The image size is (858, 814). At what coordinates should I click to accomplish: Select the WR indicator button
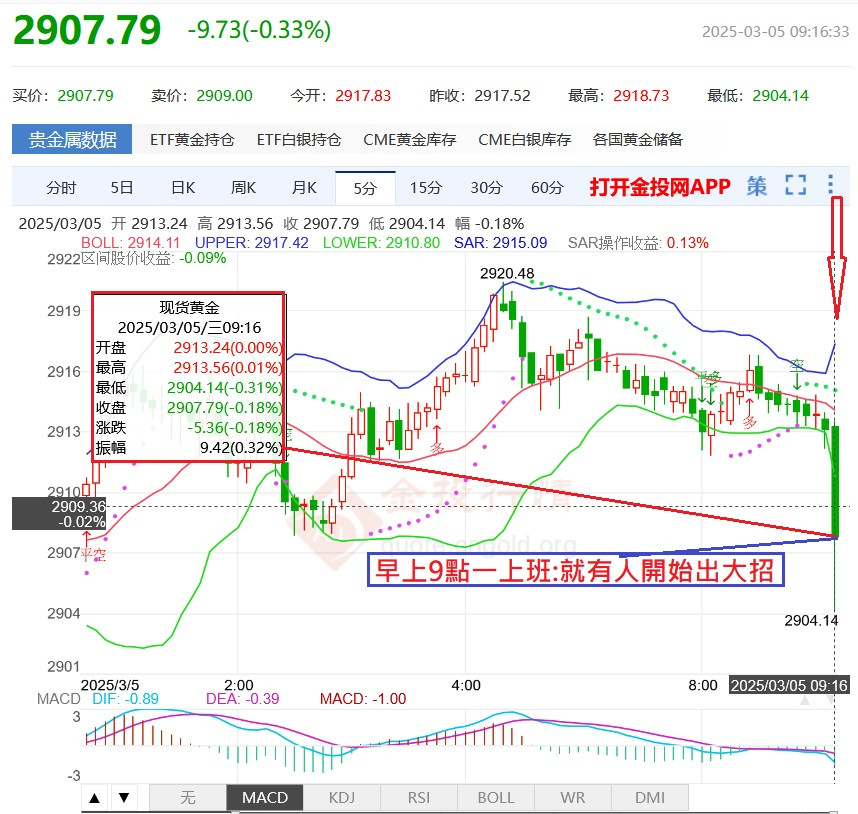pyautogui.click(x=573, y=798)
